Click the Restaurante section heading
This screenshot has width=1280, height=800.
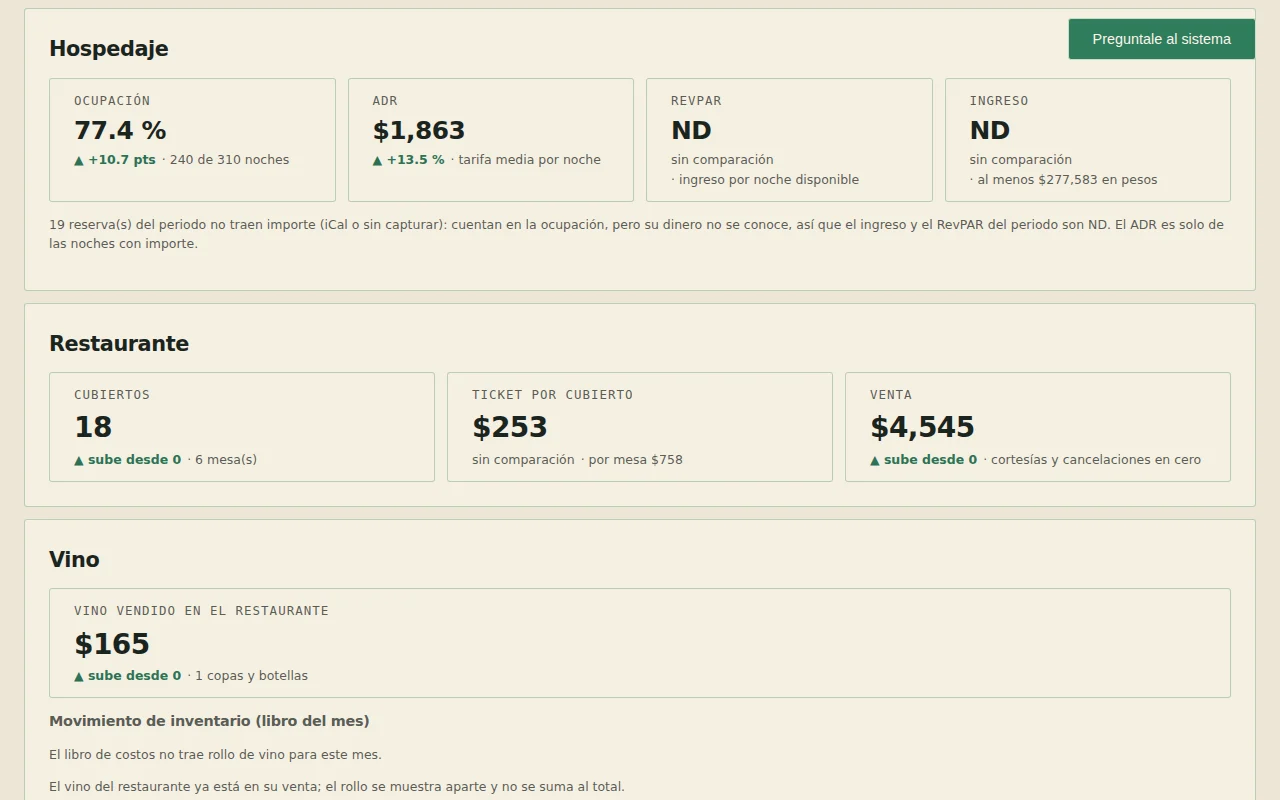[119, 343]
